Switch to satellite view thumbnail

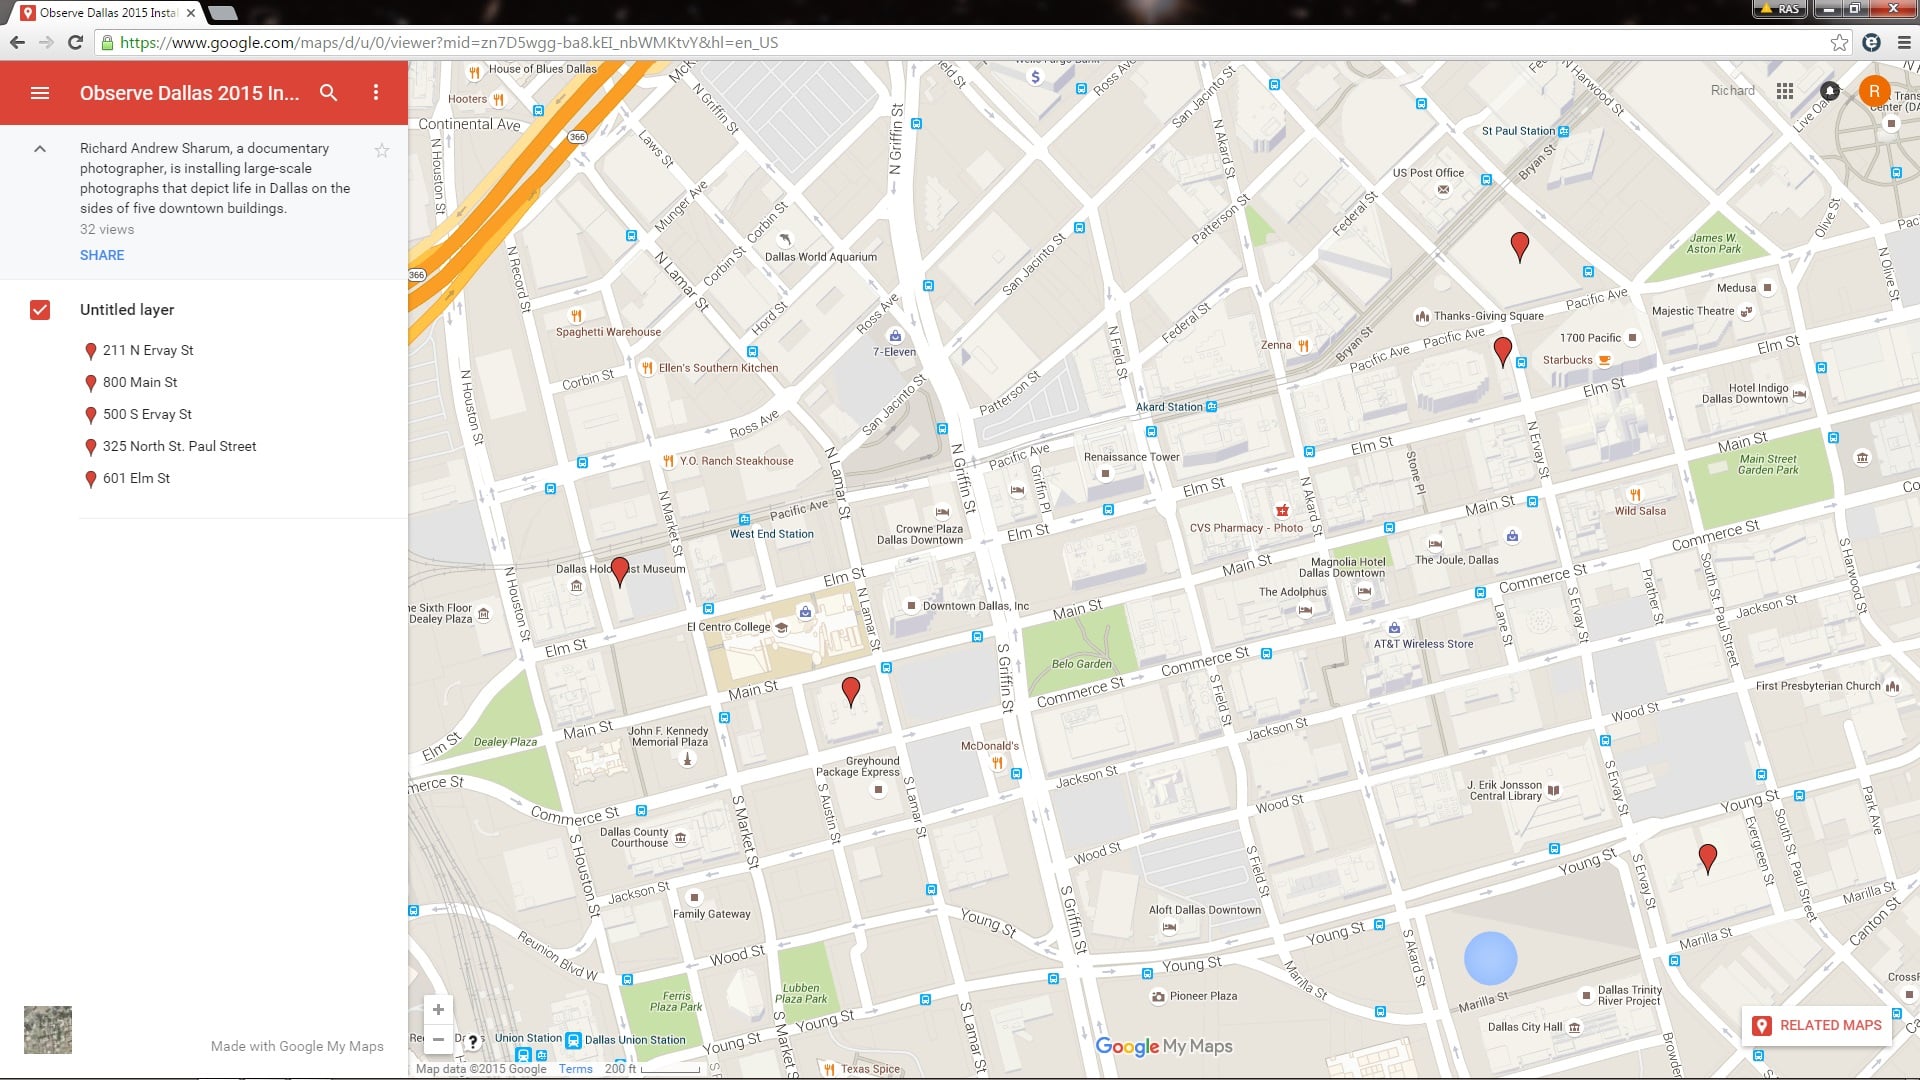point(48,1030)
